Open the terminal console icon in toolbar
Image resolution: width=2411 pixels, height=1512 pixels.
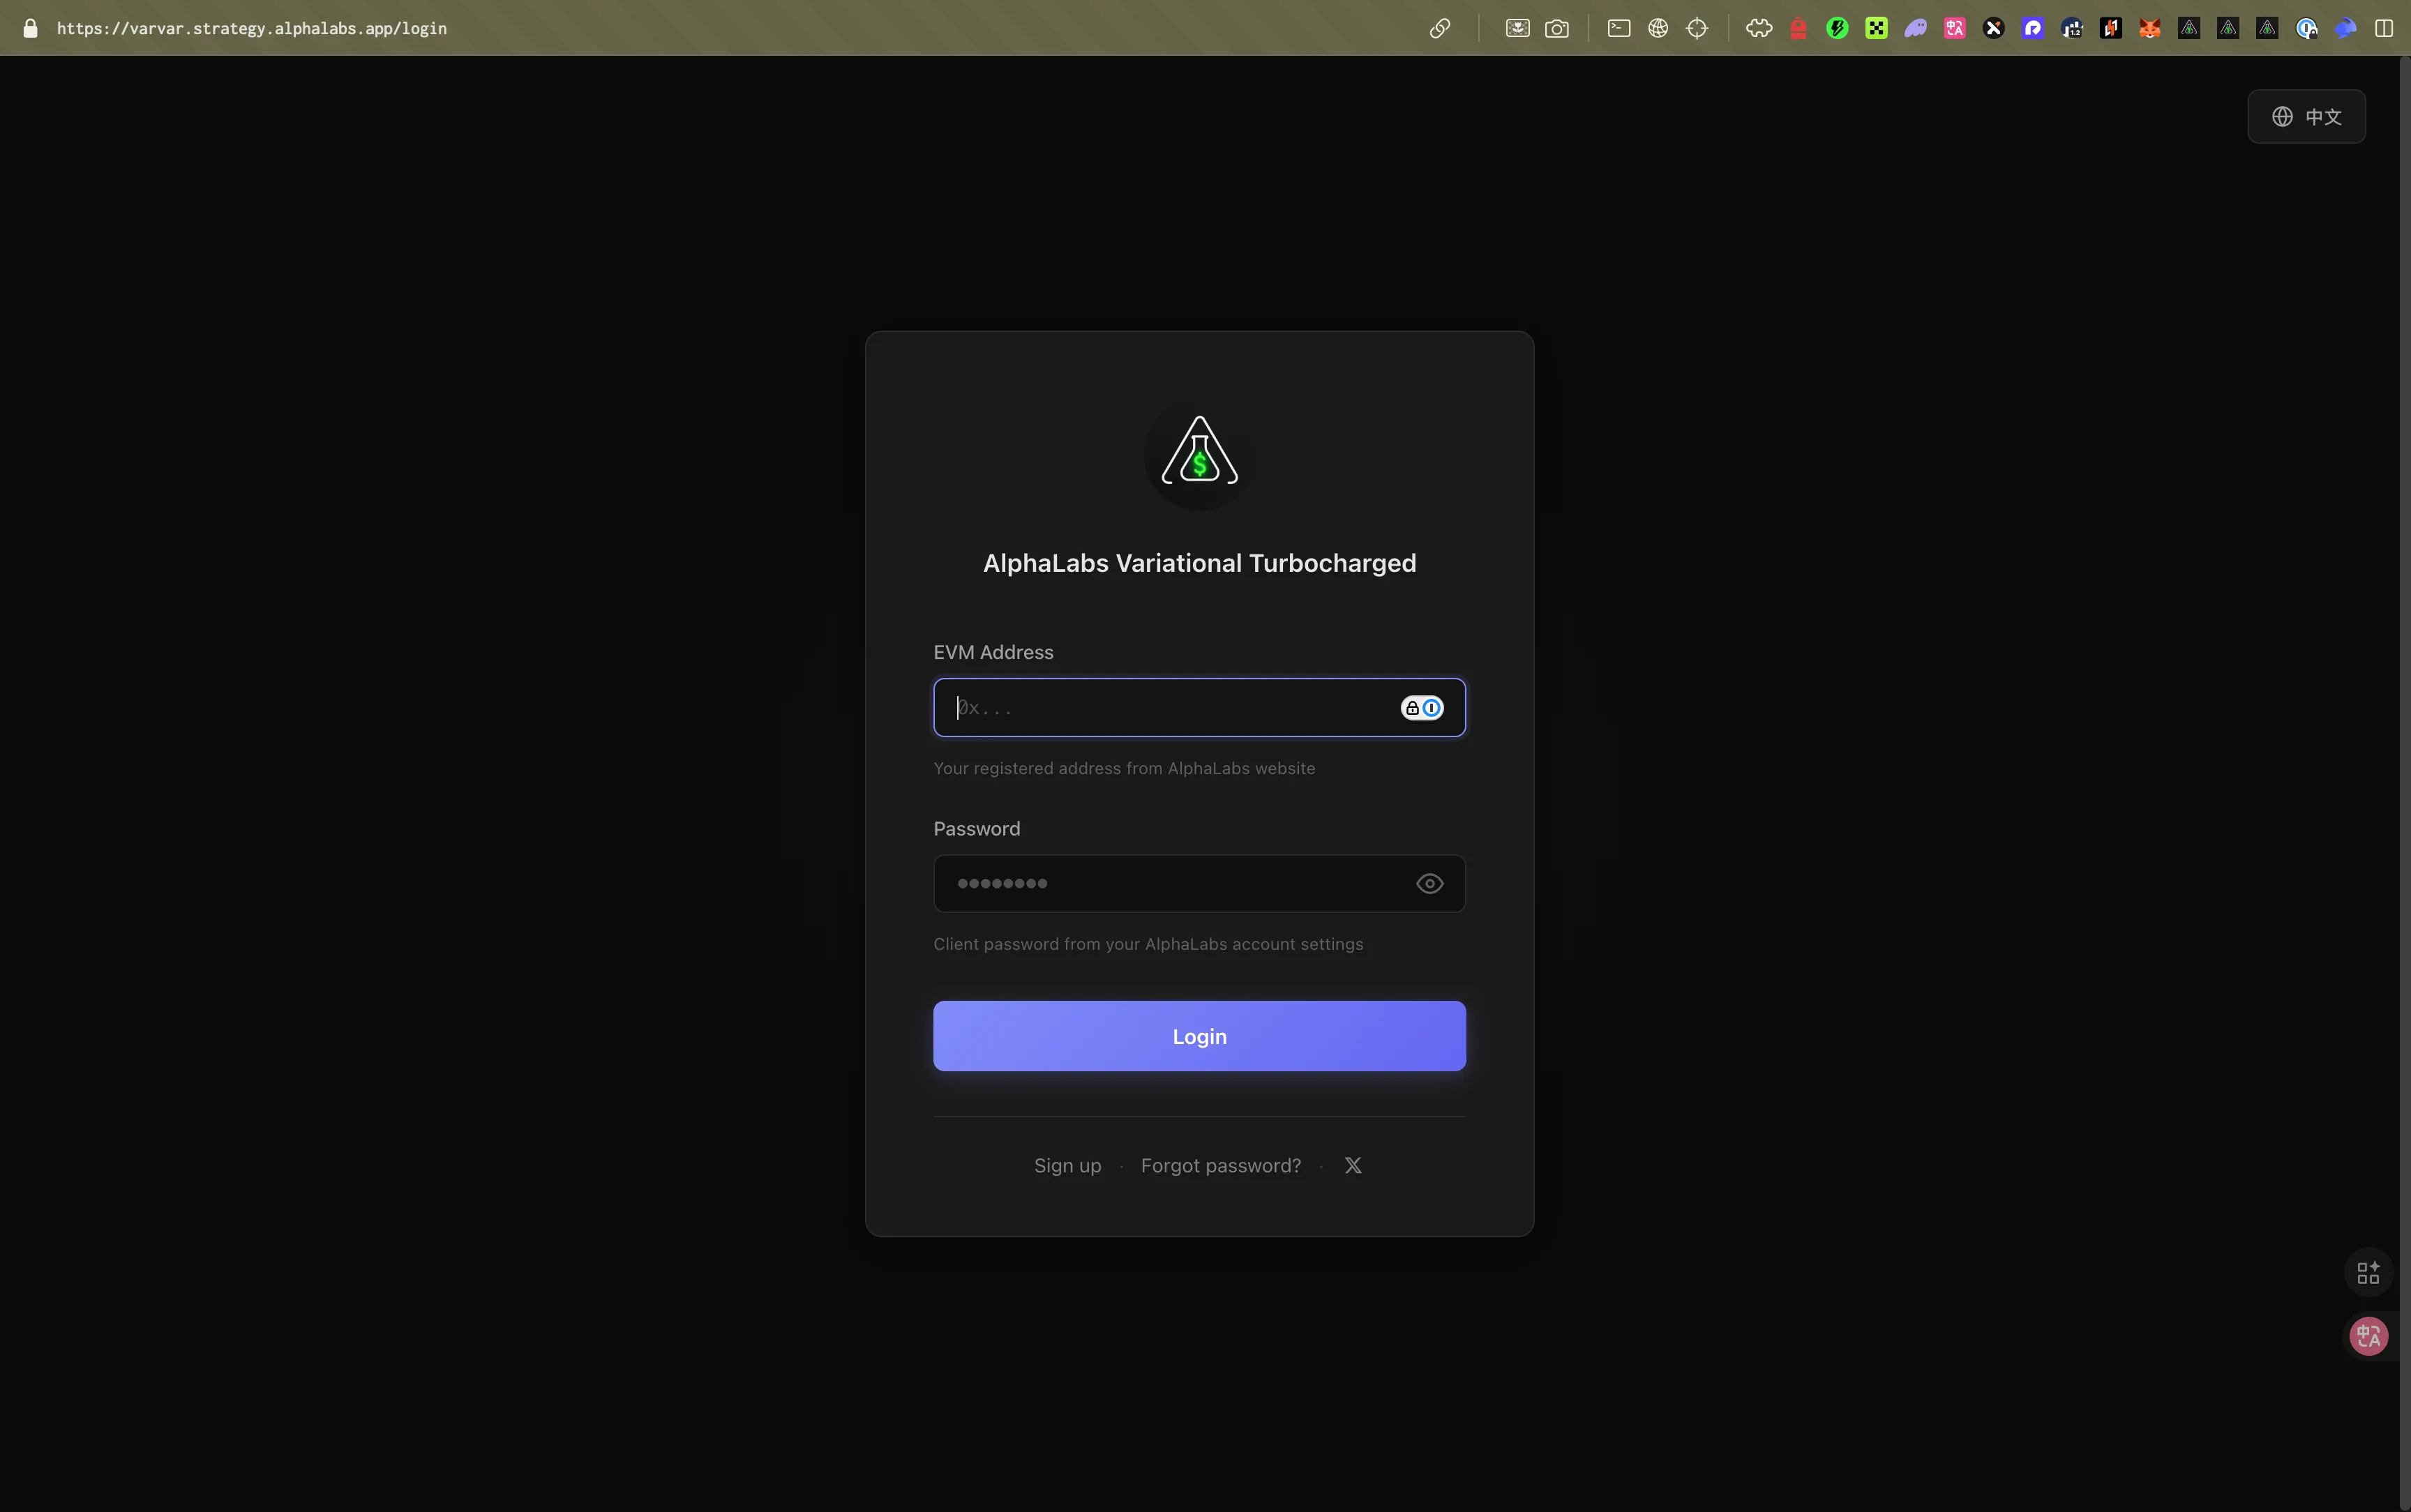click(x=1619, y=28)
